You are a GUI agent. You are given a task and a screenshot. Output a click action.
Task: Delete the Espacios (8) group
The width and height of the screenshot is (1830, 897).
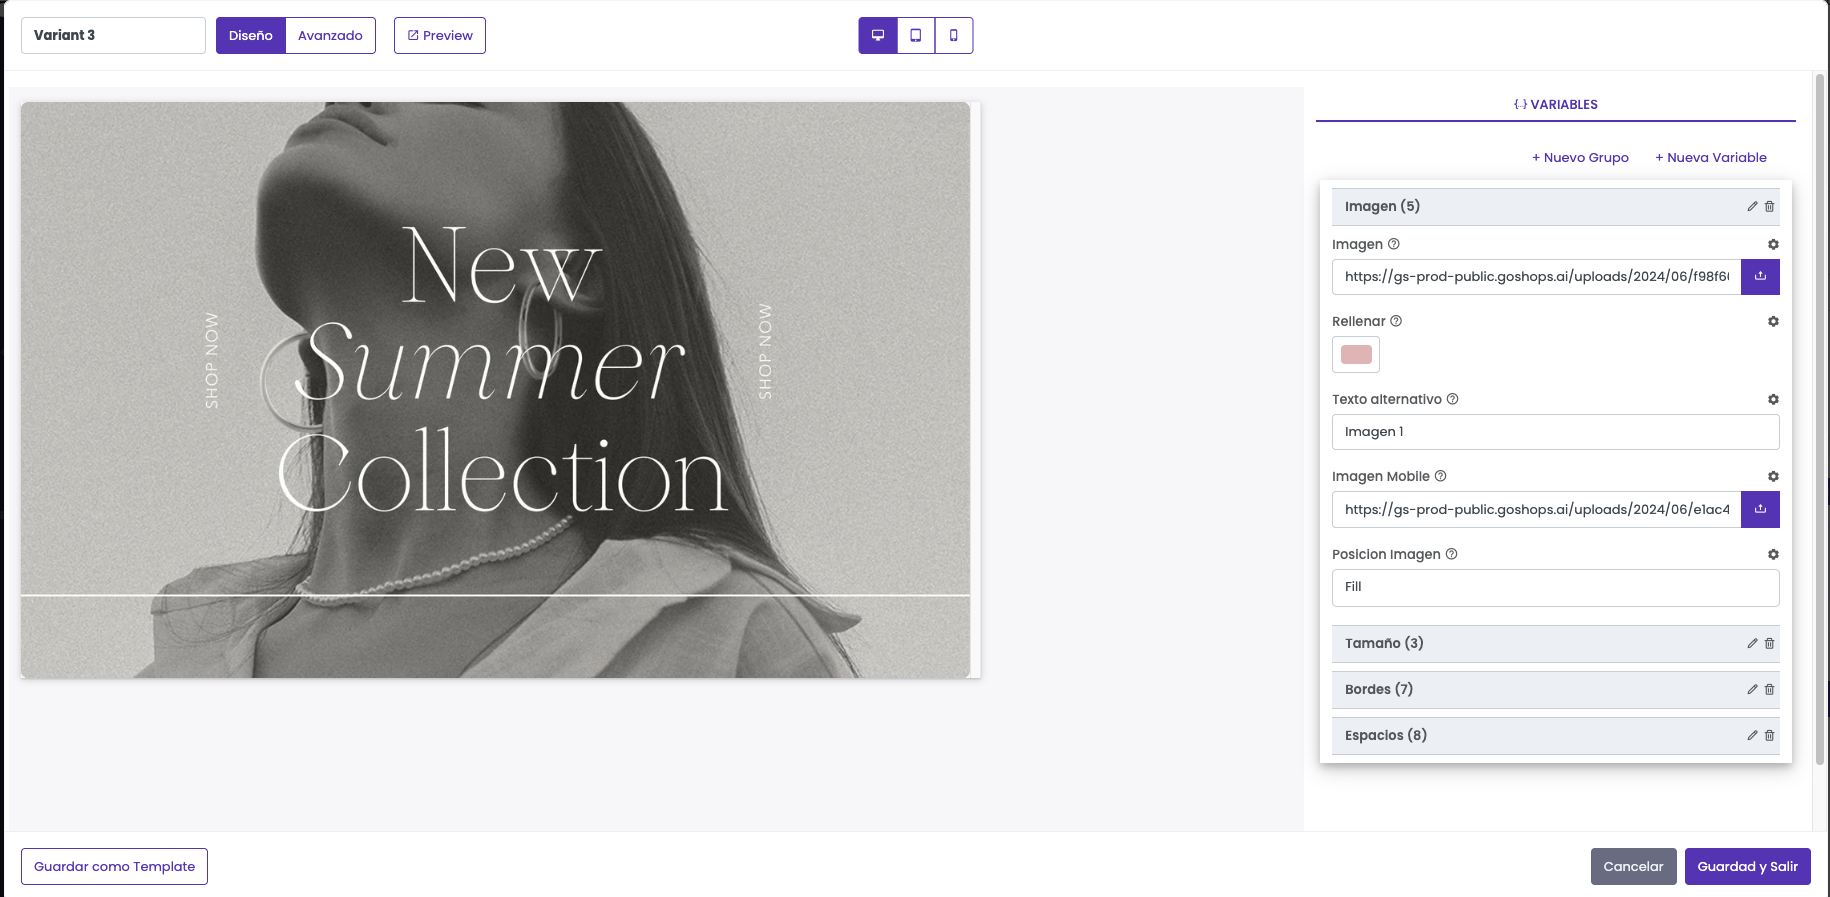[x=1769, y=736]
